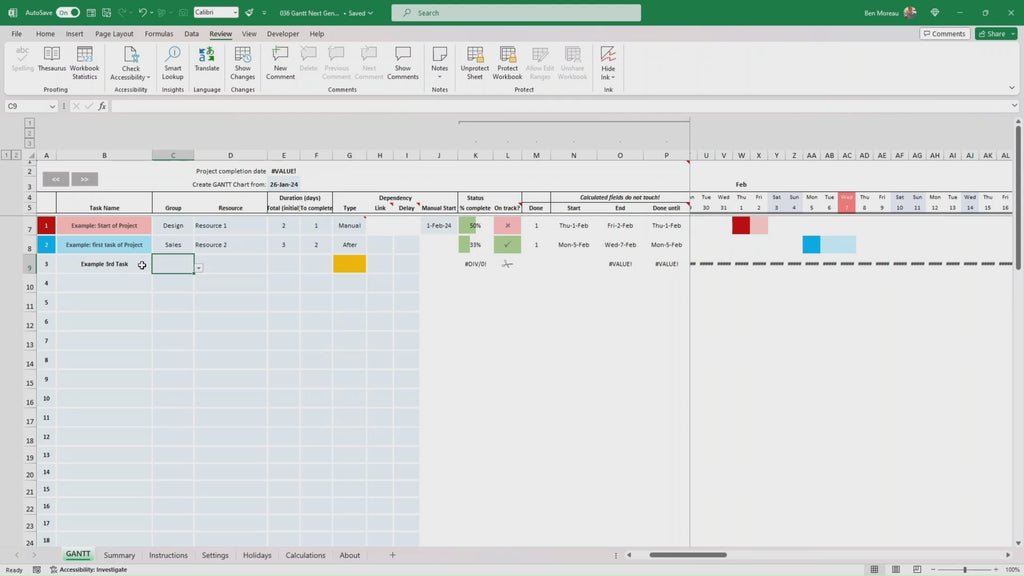The image size is (1024, 576).
Task: Expand the Check Accessibility dropdown
Action: [x=131, y=77]
